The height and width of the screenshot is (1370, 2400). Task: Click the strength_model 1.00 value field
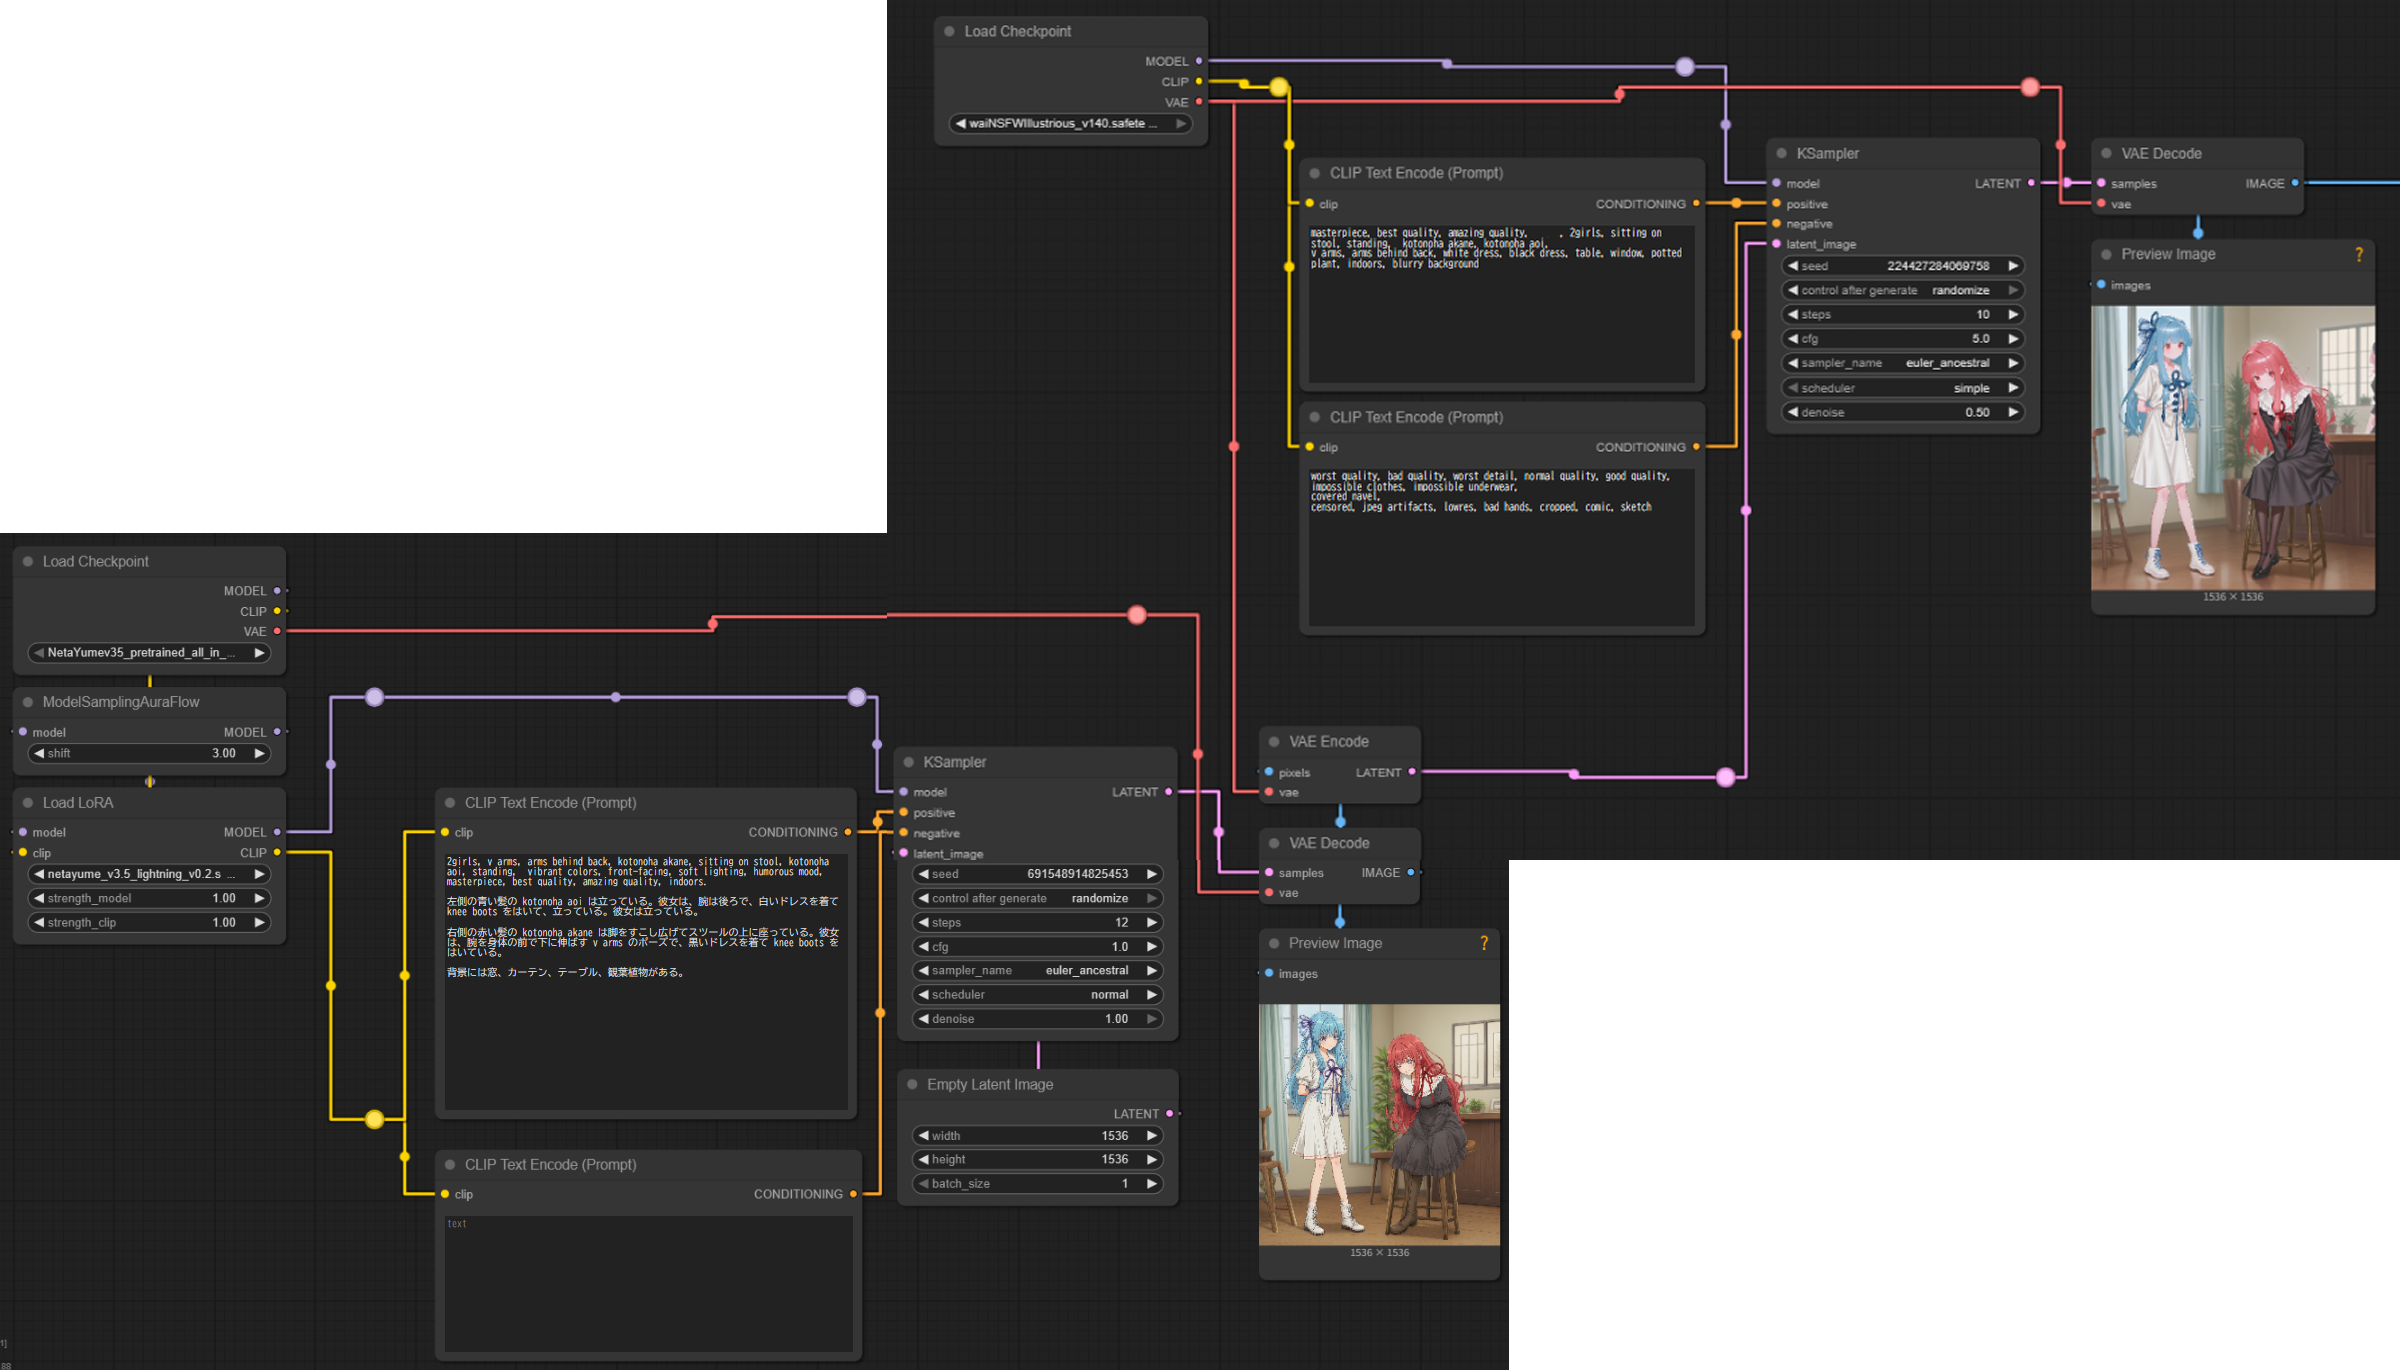[x=148, y=898]
